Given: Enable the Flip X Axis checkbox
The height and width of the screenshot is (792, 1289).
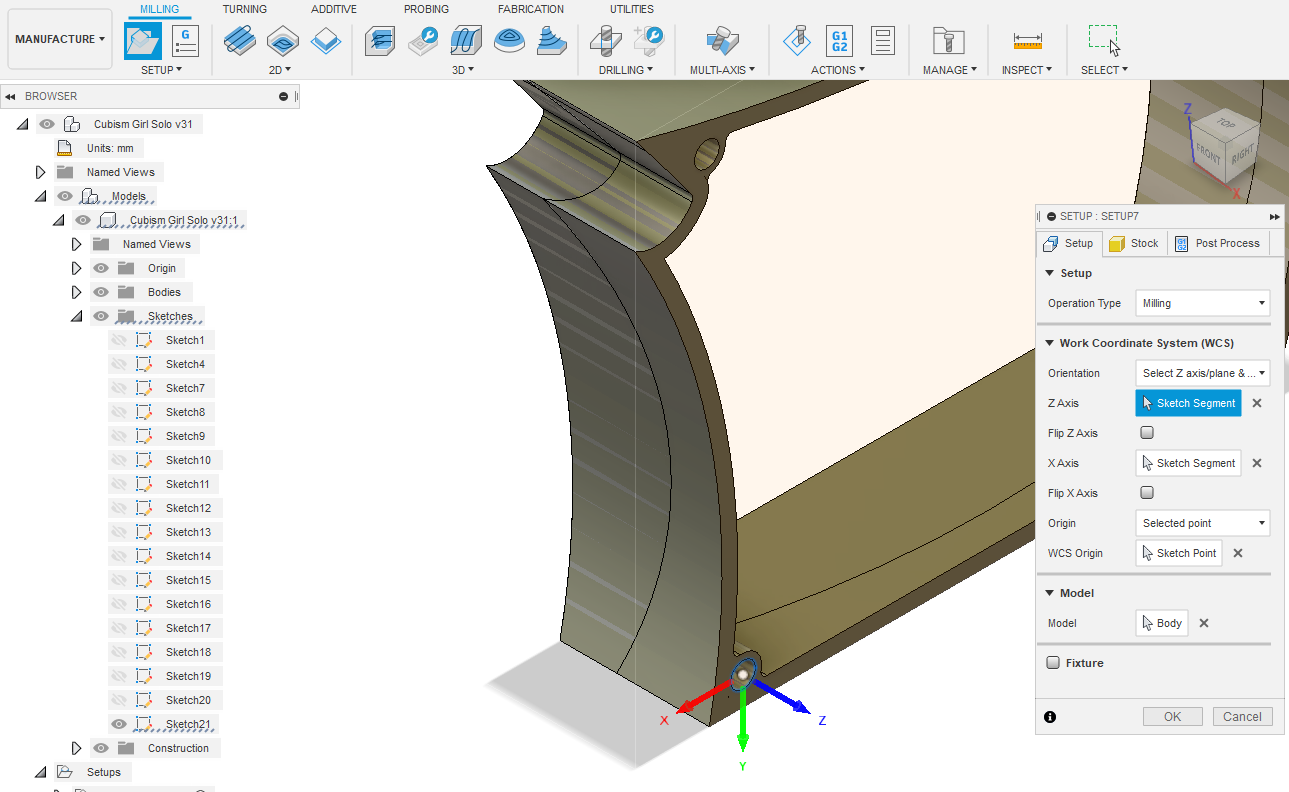Looking at the screenshot, I should [1147, 493].
